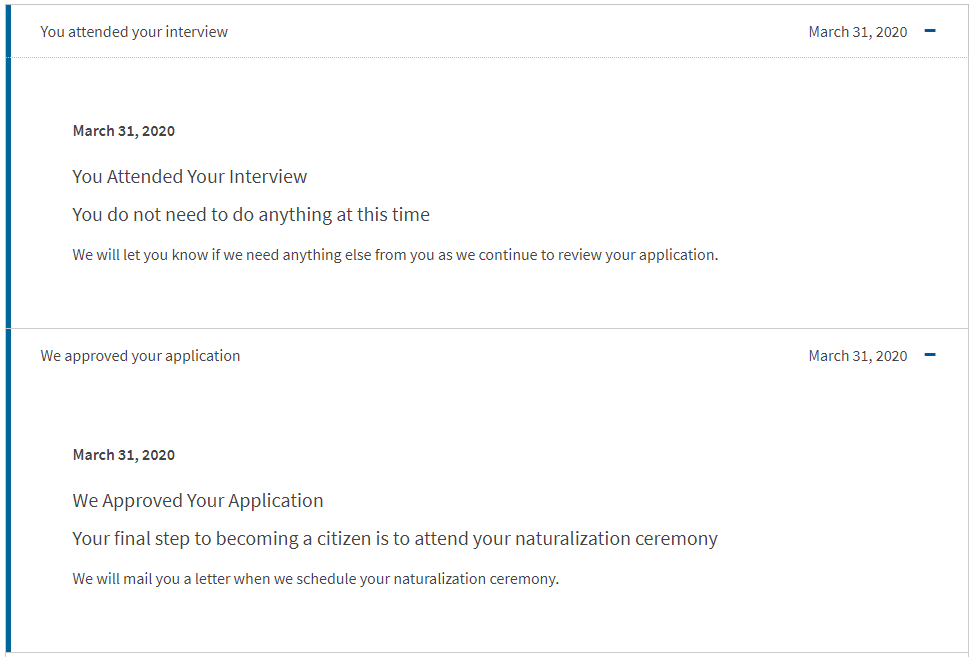Collapse the 'You attended your interview' section minus icon
Screen dimensions: 974x657
click(930, 31)
